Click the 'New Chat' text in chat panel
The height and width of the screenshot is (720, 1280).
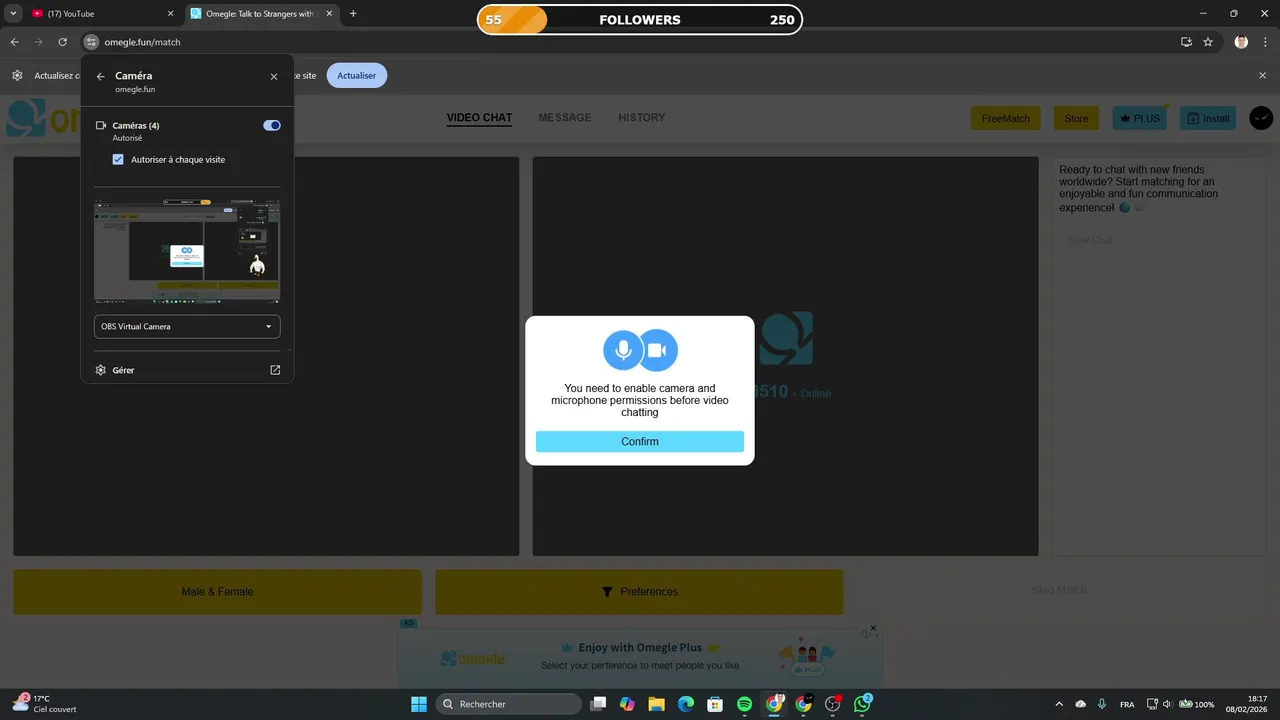point(1090,240)
